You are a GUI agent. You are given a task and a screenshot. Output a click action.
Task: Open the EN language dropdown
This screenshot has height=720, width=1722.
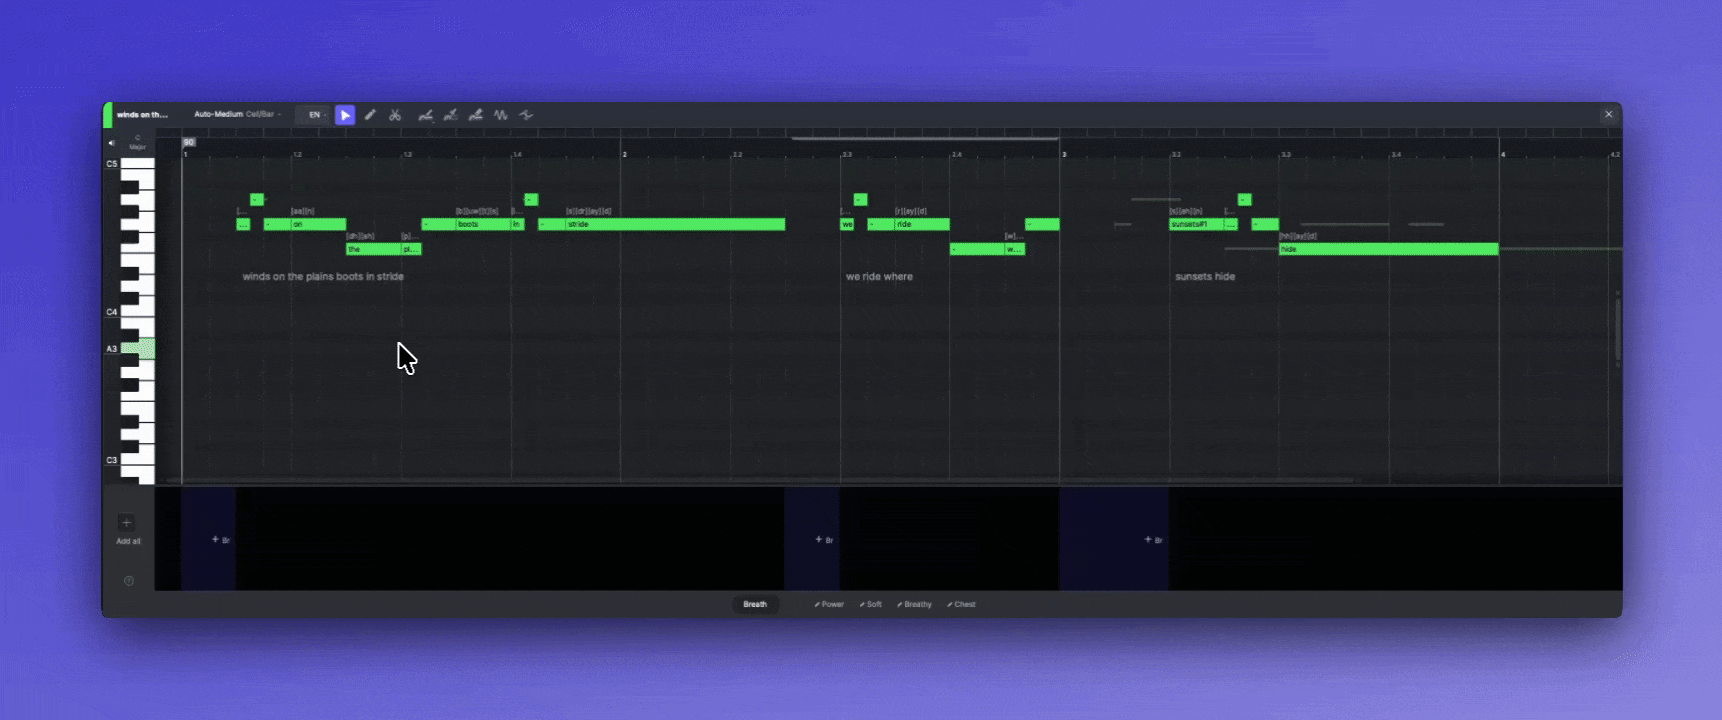(316, 115)
